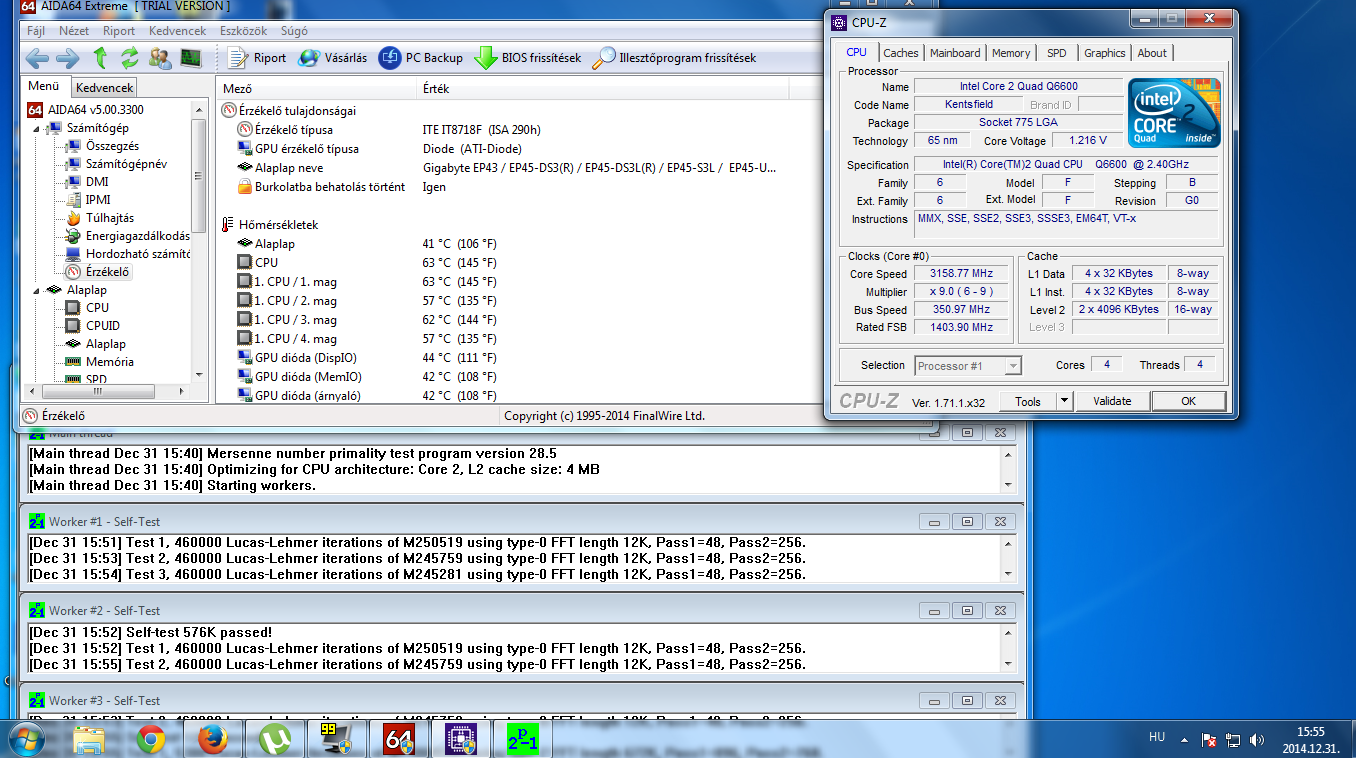This screenshot has height=758, width=1356.
Task: Open the Windows Start menu
Action: pos(25,738)
